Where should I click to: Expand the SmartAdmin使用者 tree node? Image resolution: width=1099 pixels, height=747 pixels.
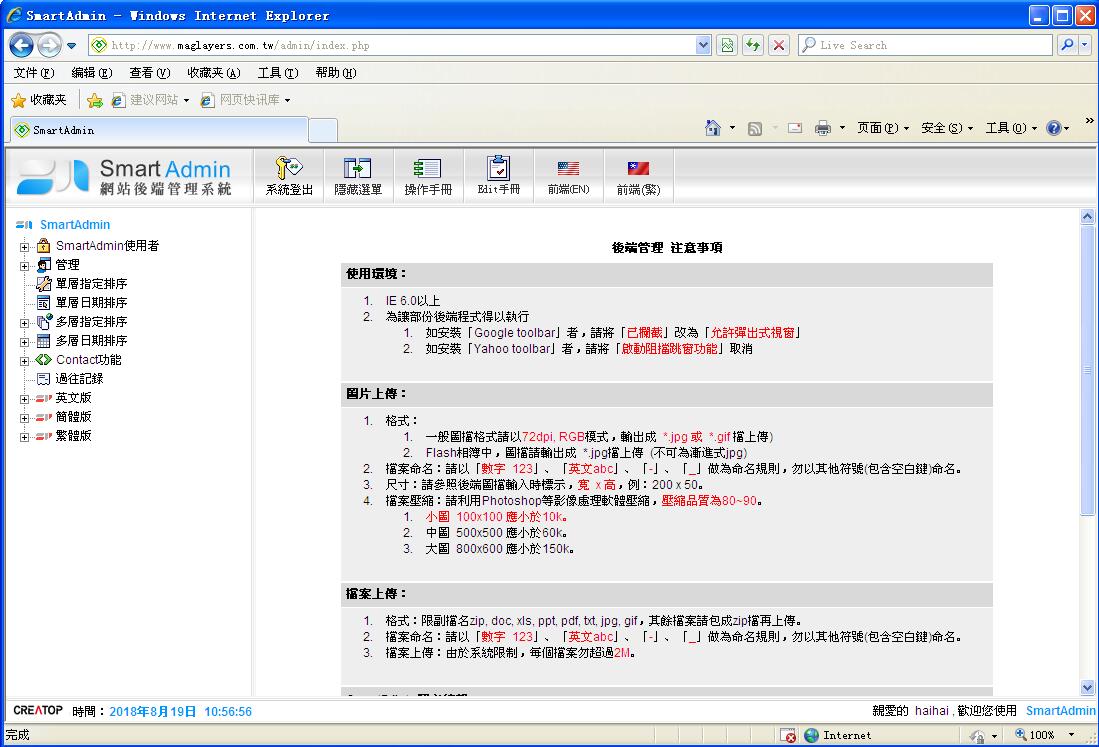click(x=25, y=247)
